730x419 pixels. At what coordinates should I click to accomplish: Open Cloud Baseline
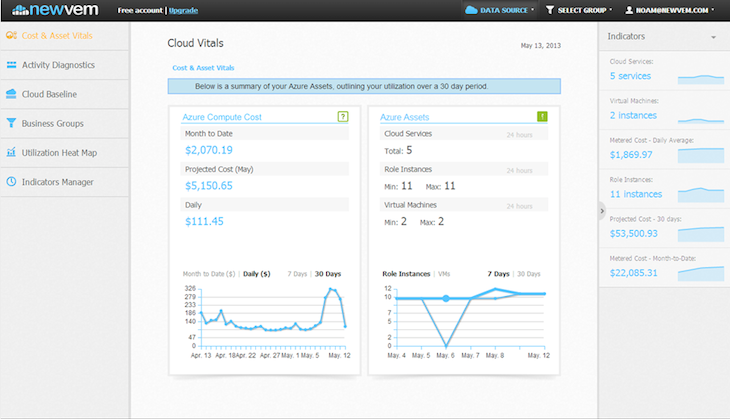(65, 94)
